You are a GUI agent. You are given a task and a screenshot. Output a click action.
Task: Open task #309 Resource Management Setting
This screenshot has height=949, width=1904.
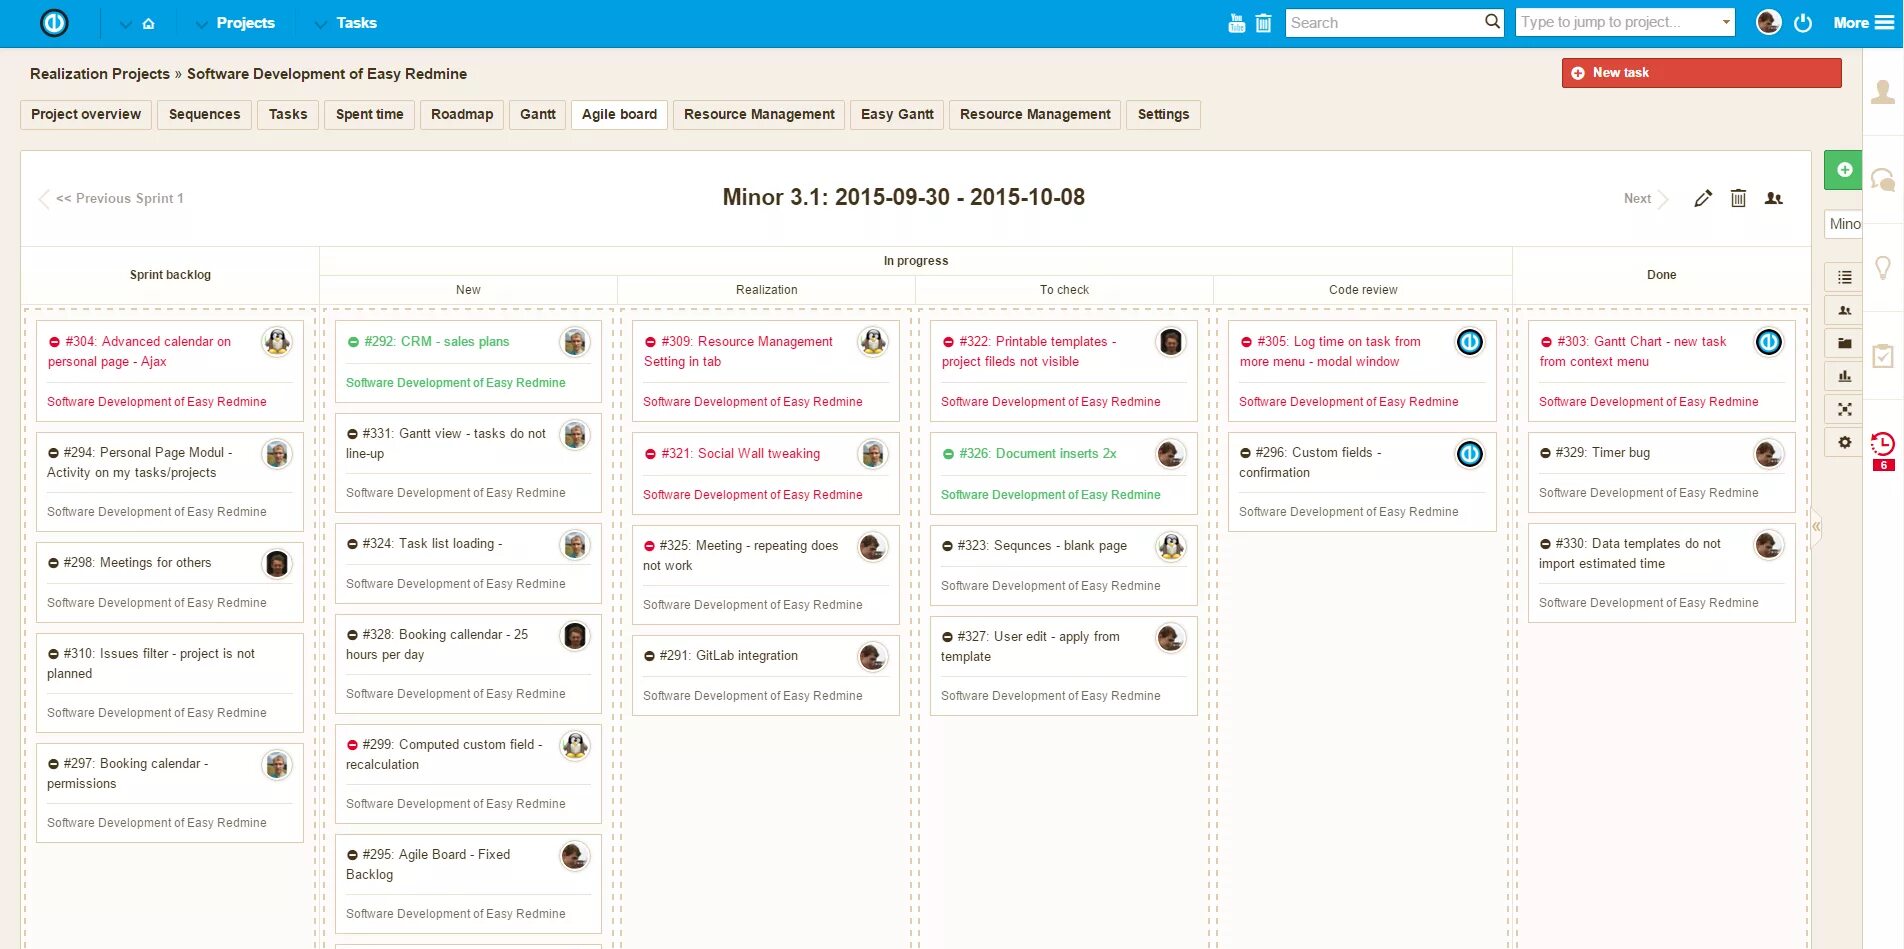(738, 351)
